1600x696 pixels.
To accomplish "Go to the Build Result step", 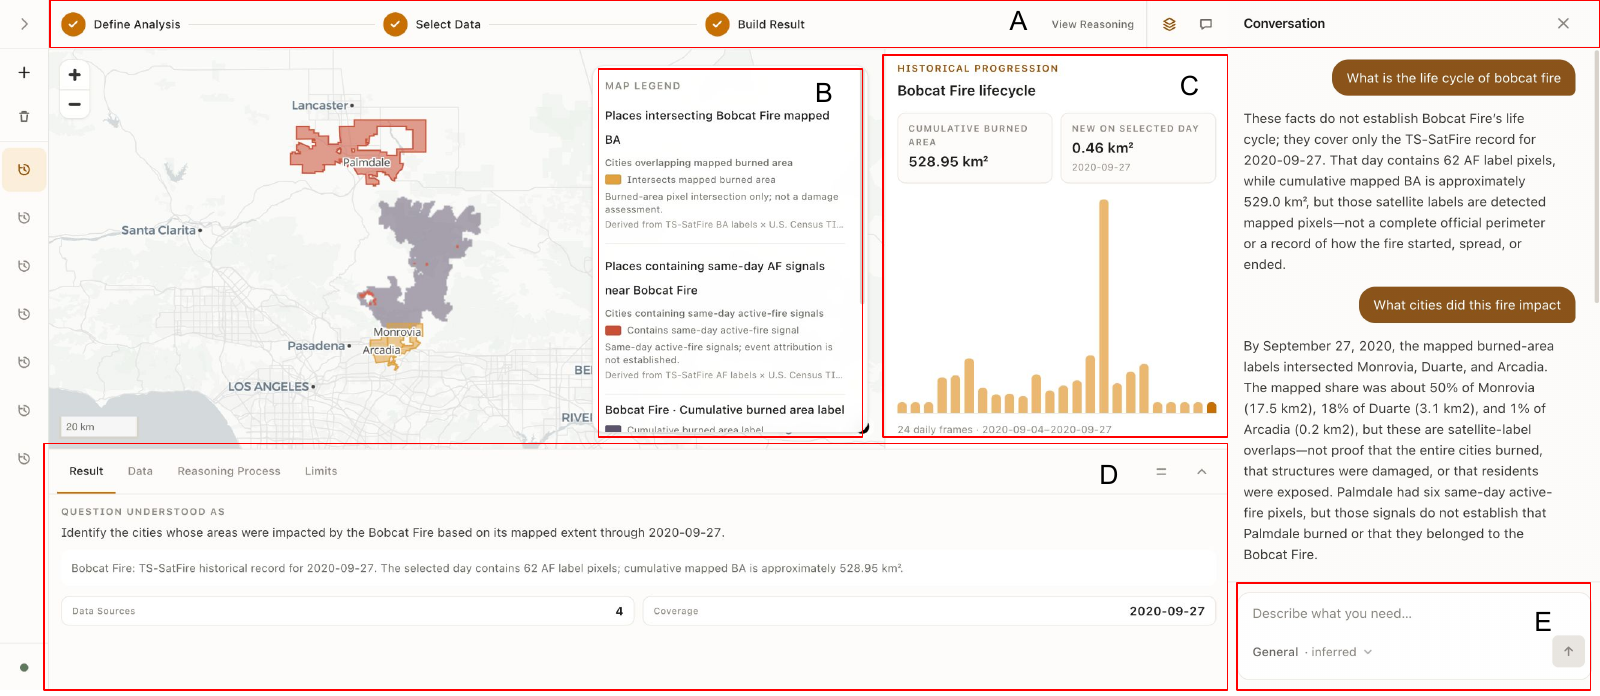I will 755,24.
